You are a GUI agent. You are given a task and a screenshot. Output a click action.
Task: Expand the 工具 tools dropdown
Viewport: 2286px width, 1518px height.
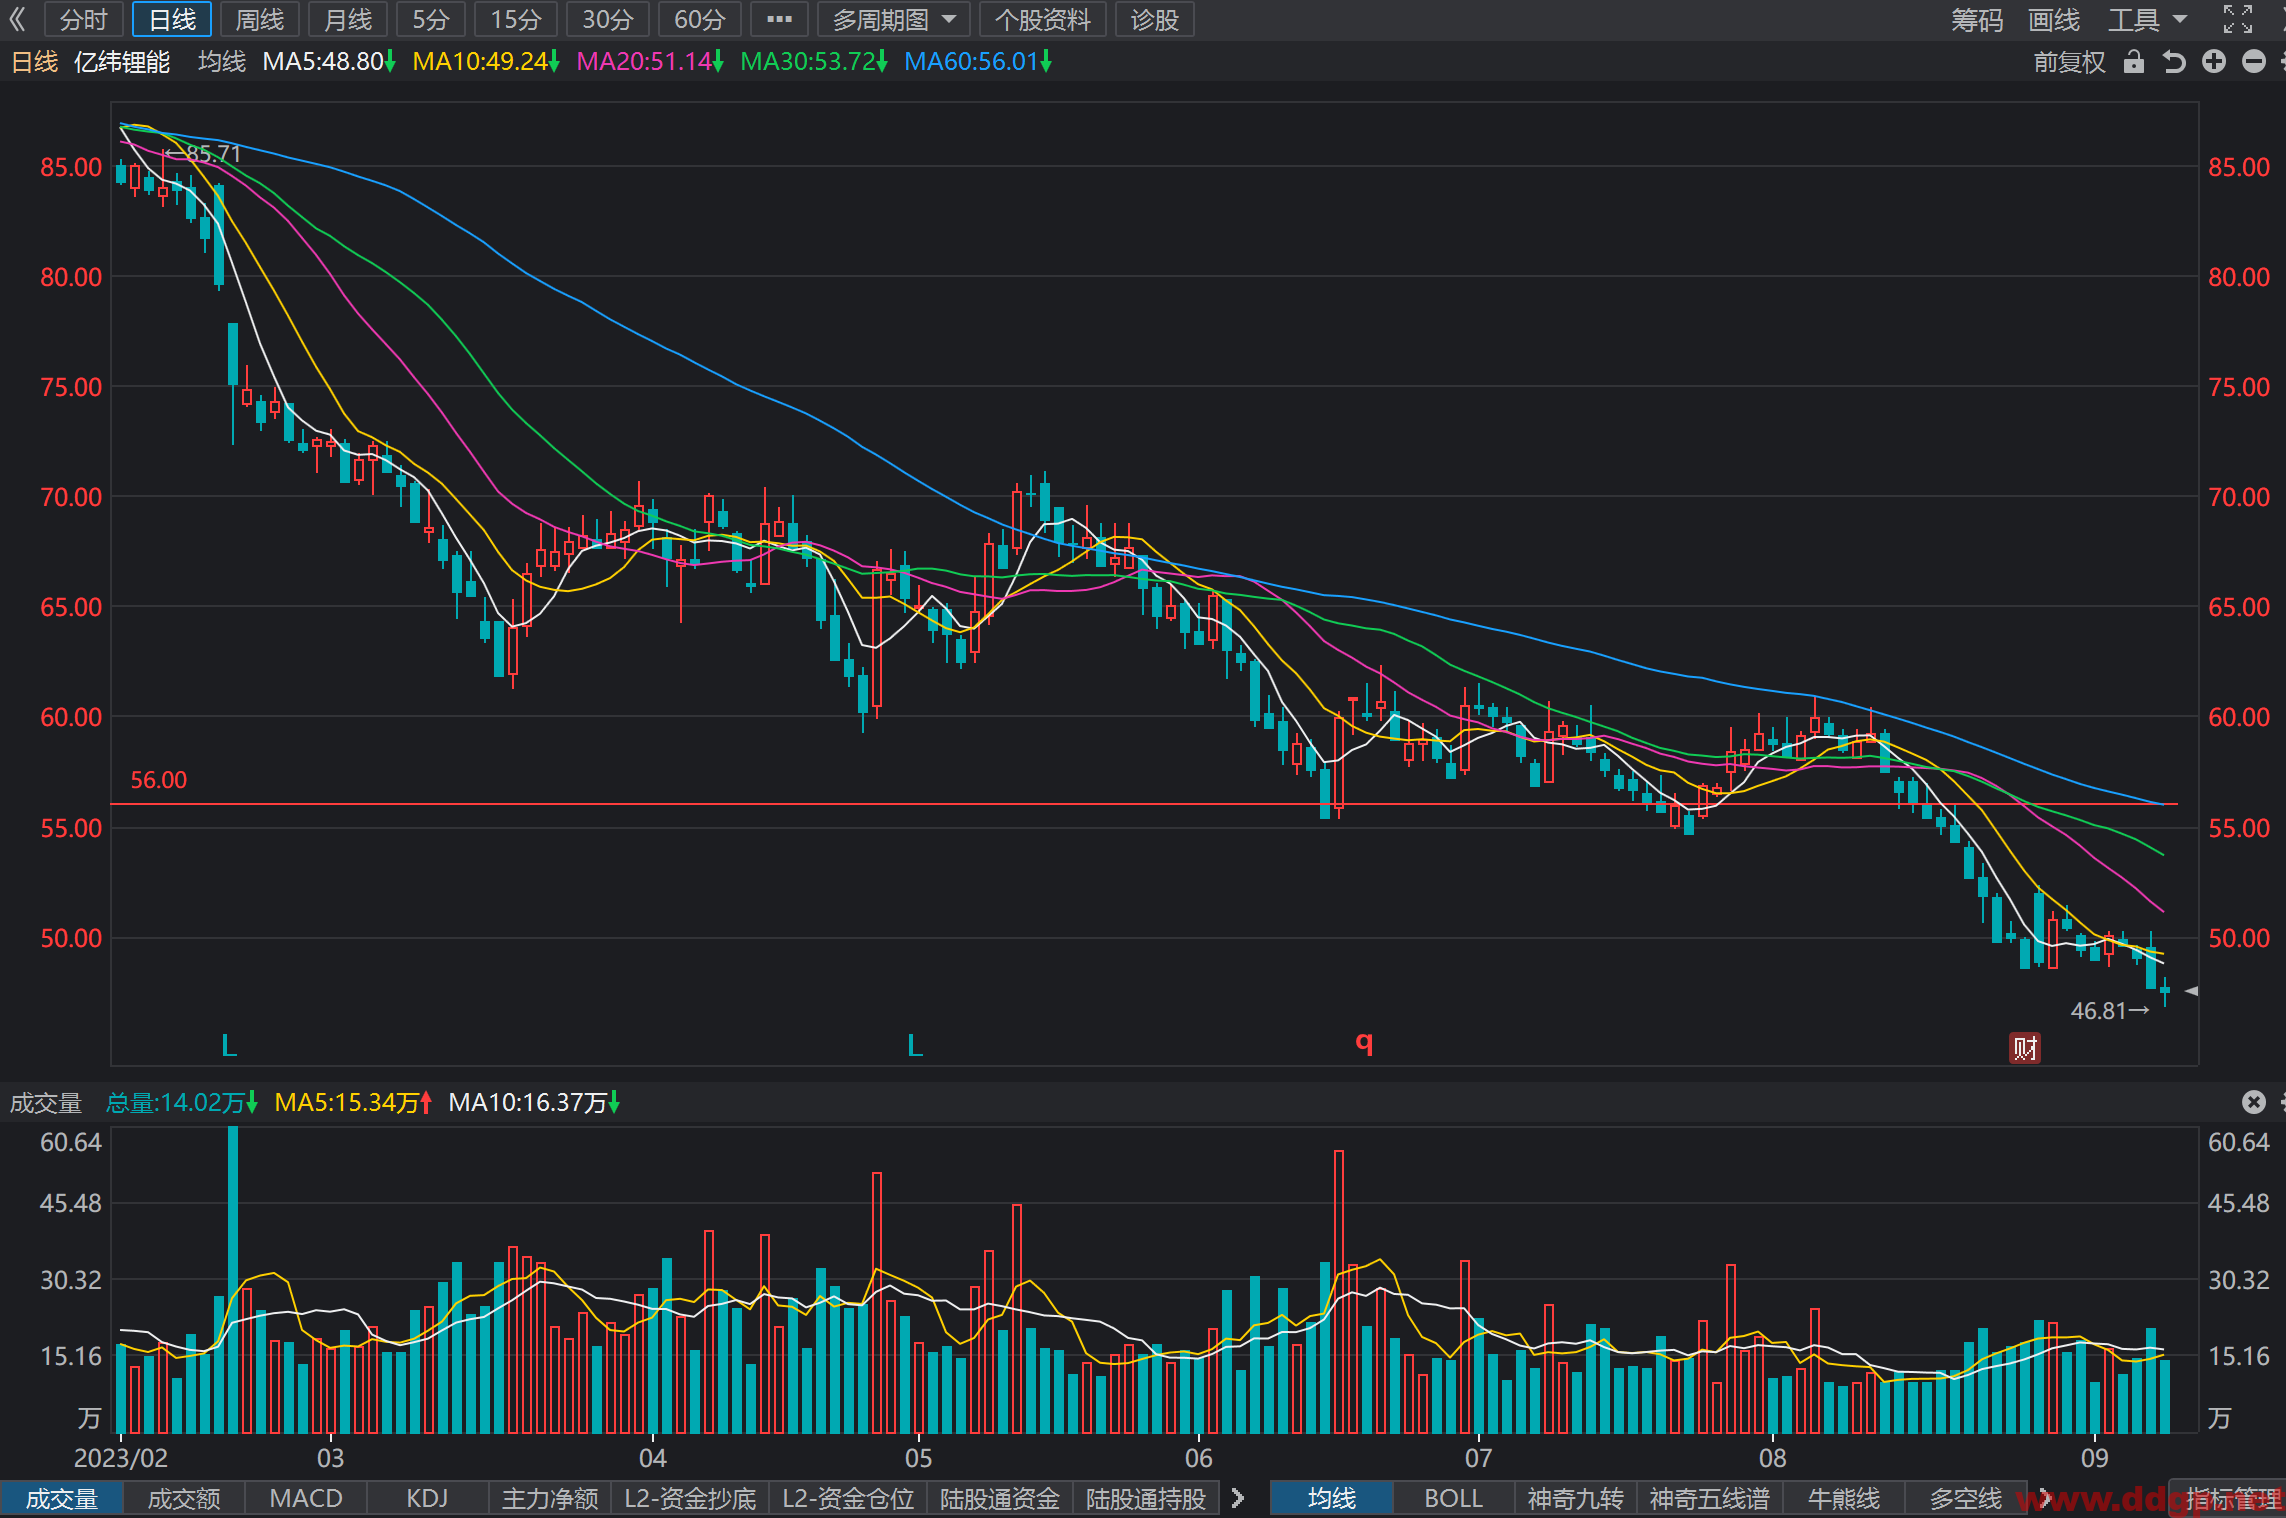point(2148,19)
